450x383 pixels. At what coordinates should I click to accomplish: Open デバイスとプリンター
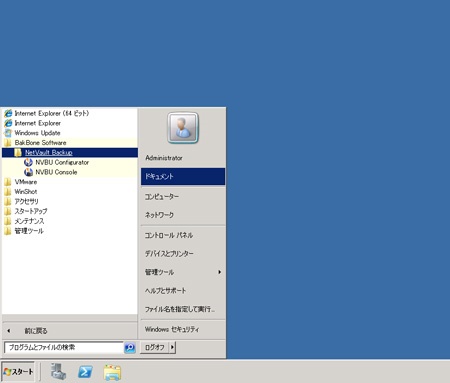click(183, 254)
